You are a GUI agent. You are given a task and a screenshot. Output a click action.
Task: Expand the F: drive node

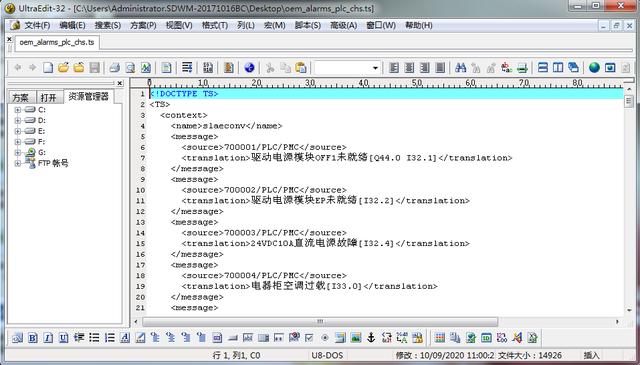pyautogui.click(x=18, y=142)
